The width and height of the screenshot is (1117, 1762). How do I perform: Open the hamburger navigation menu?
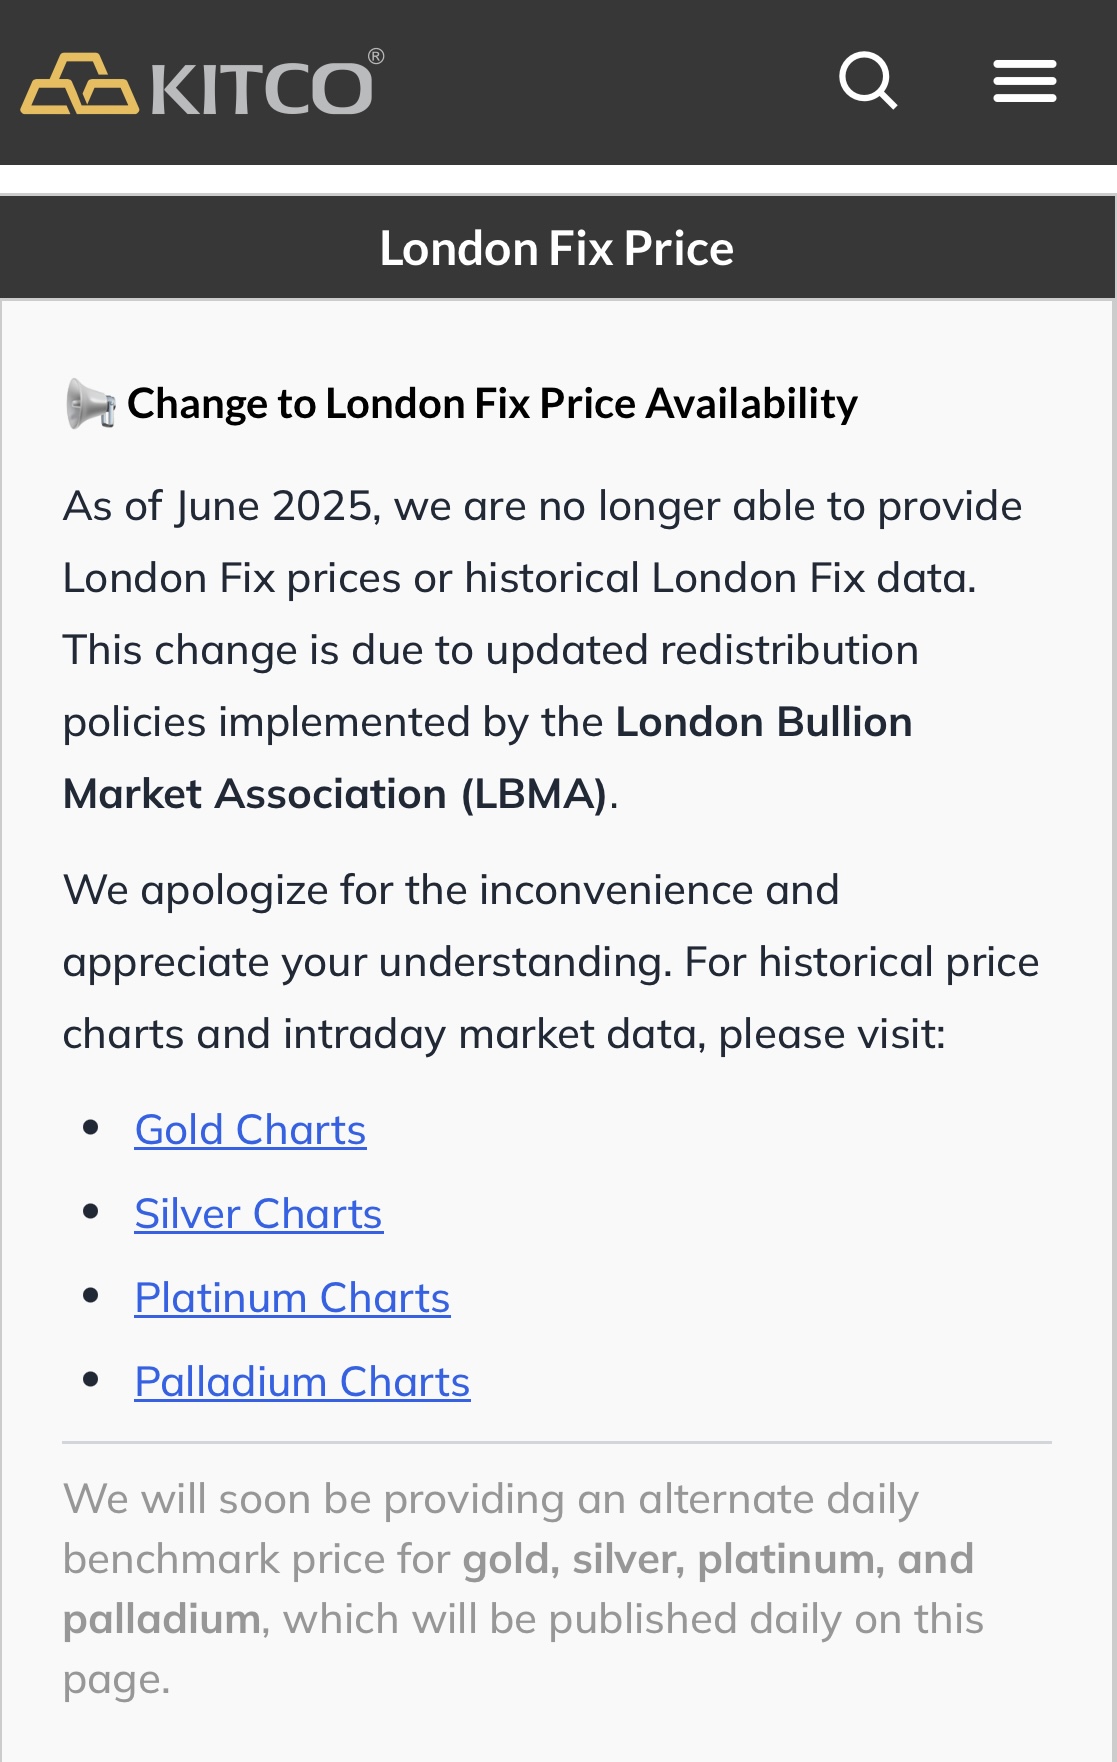coord(1025,81)
